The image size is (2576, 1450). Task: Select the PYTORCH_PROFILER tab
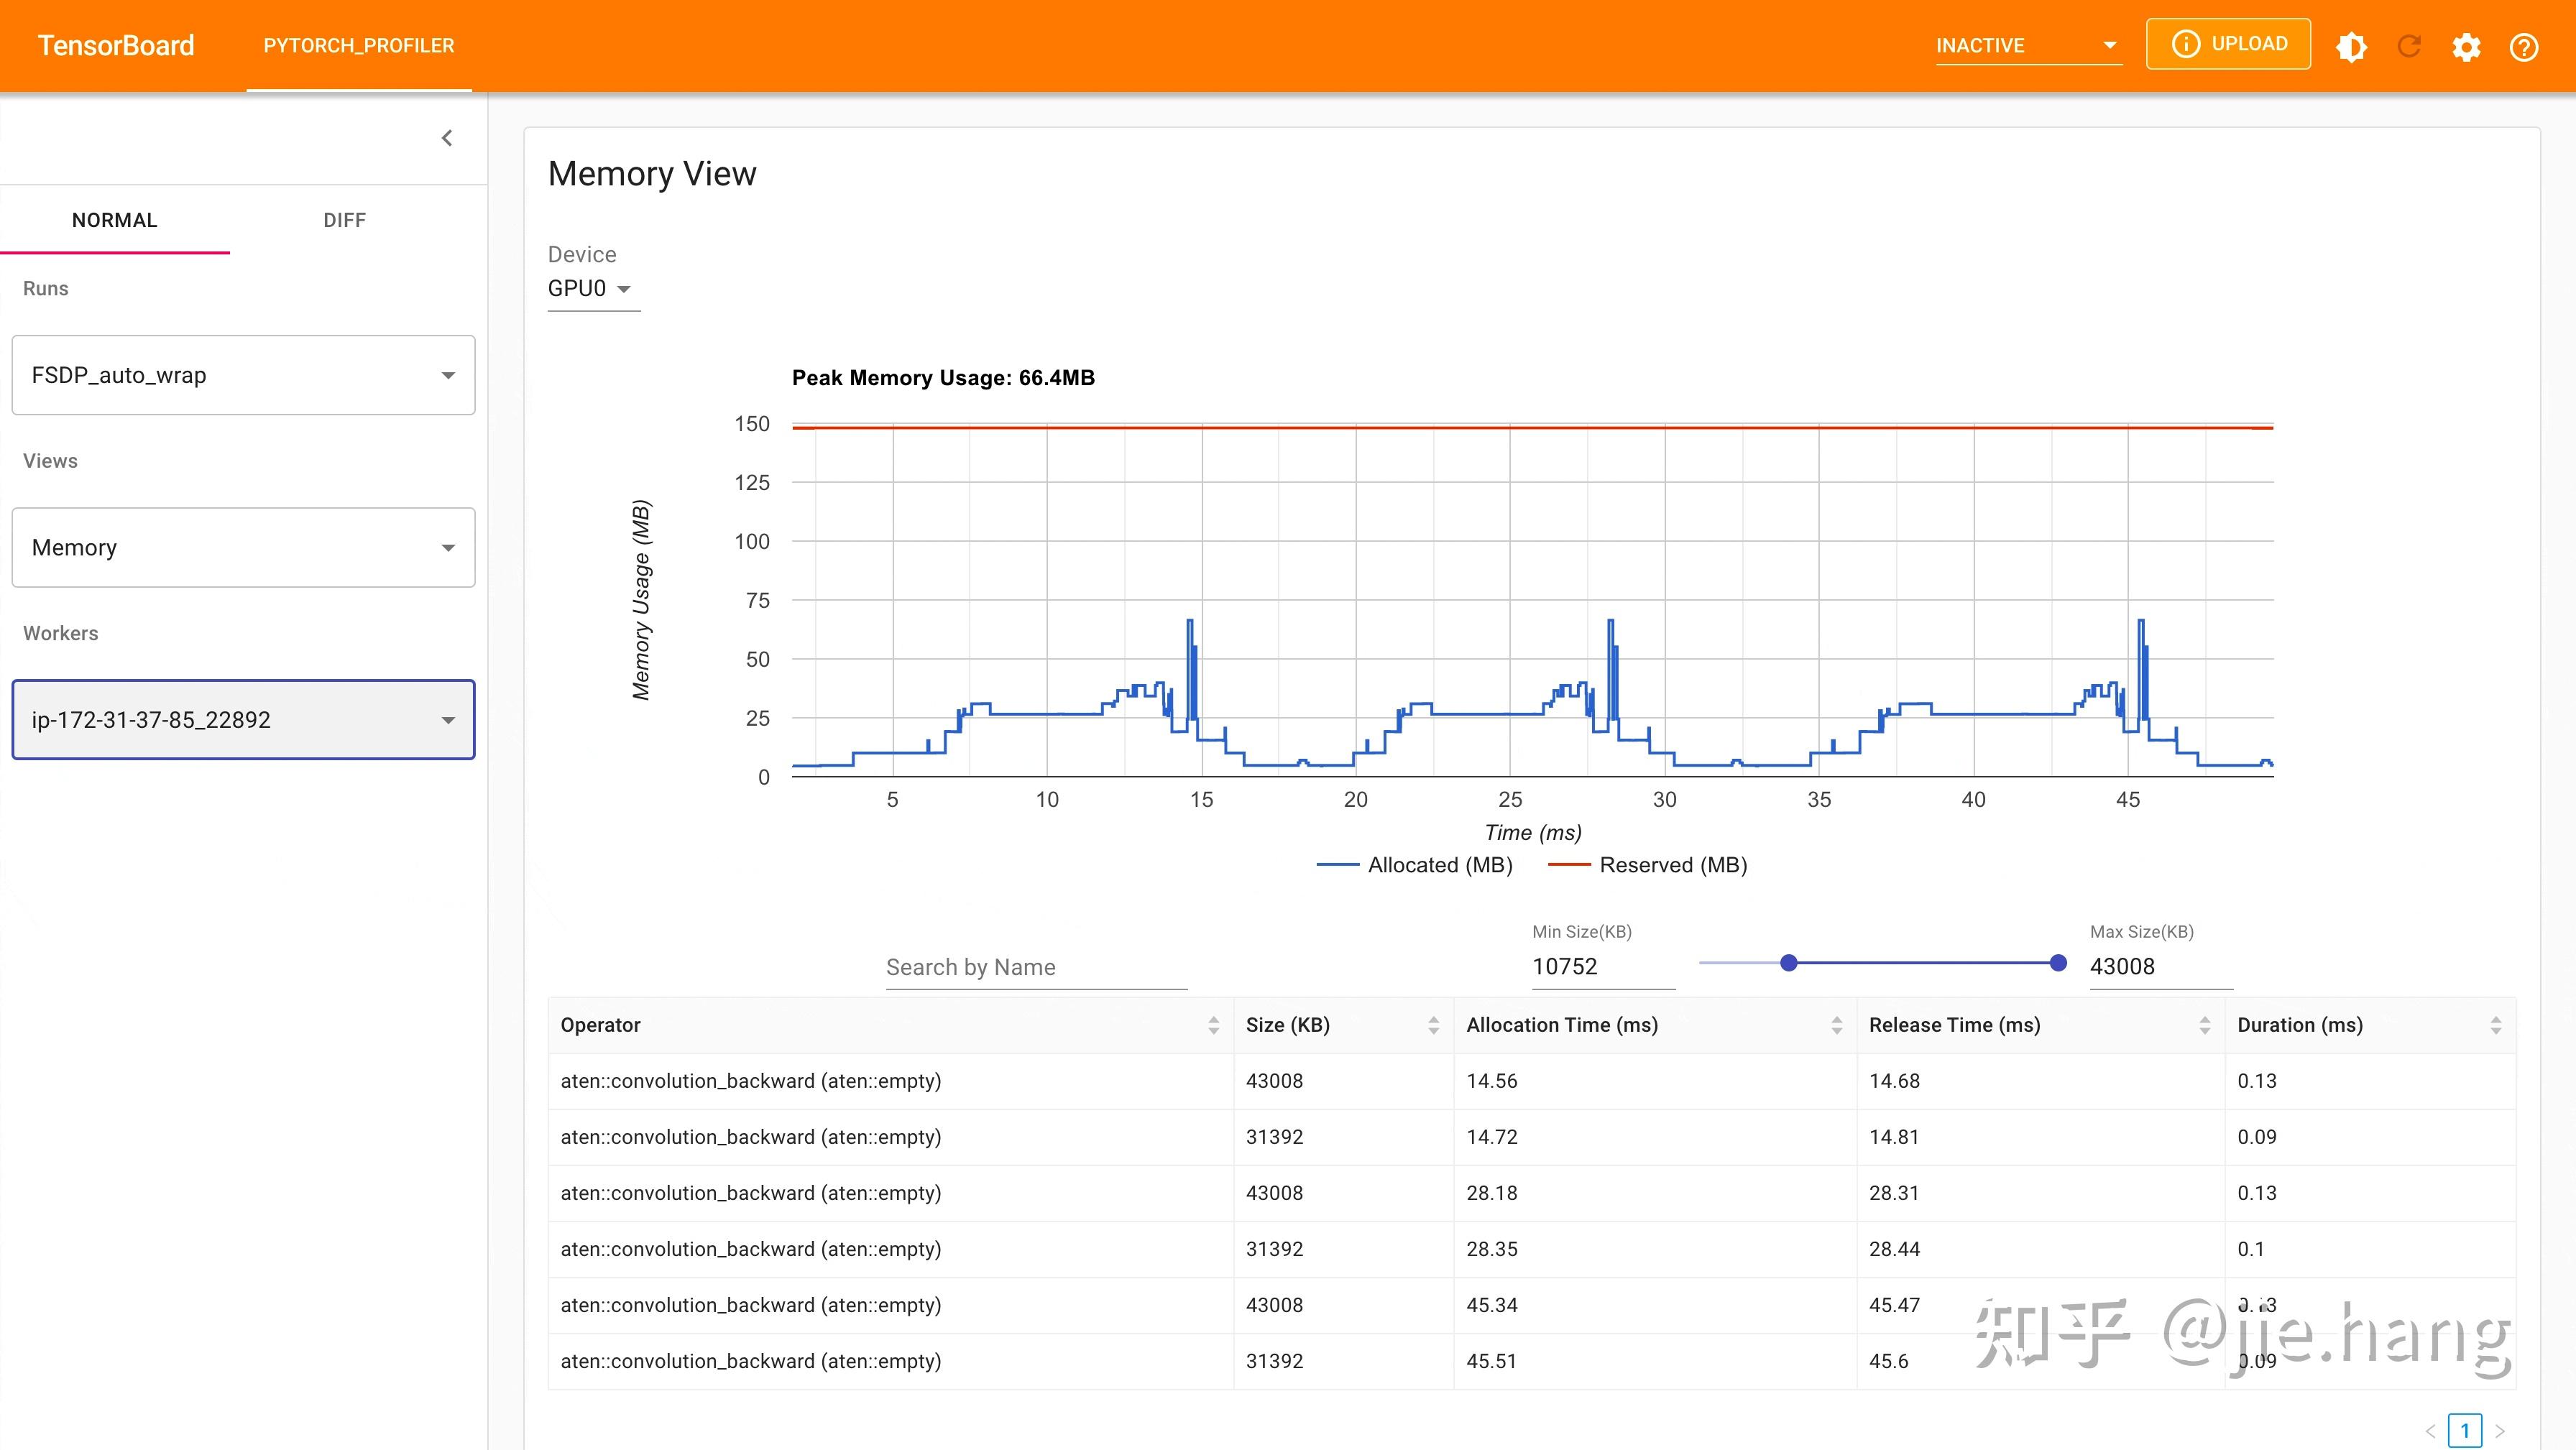click(359, 46)
